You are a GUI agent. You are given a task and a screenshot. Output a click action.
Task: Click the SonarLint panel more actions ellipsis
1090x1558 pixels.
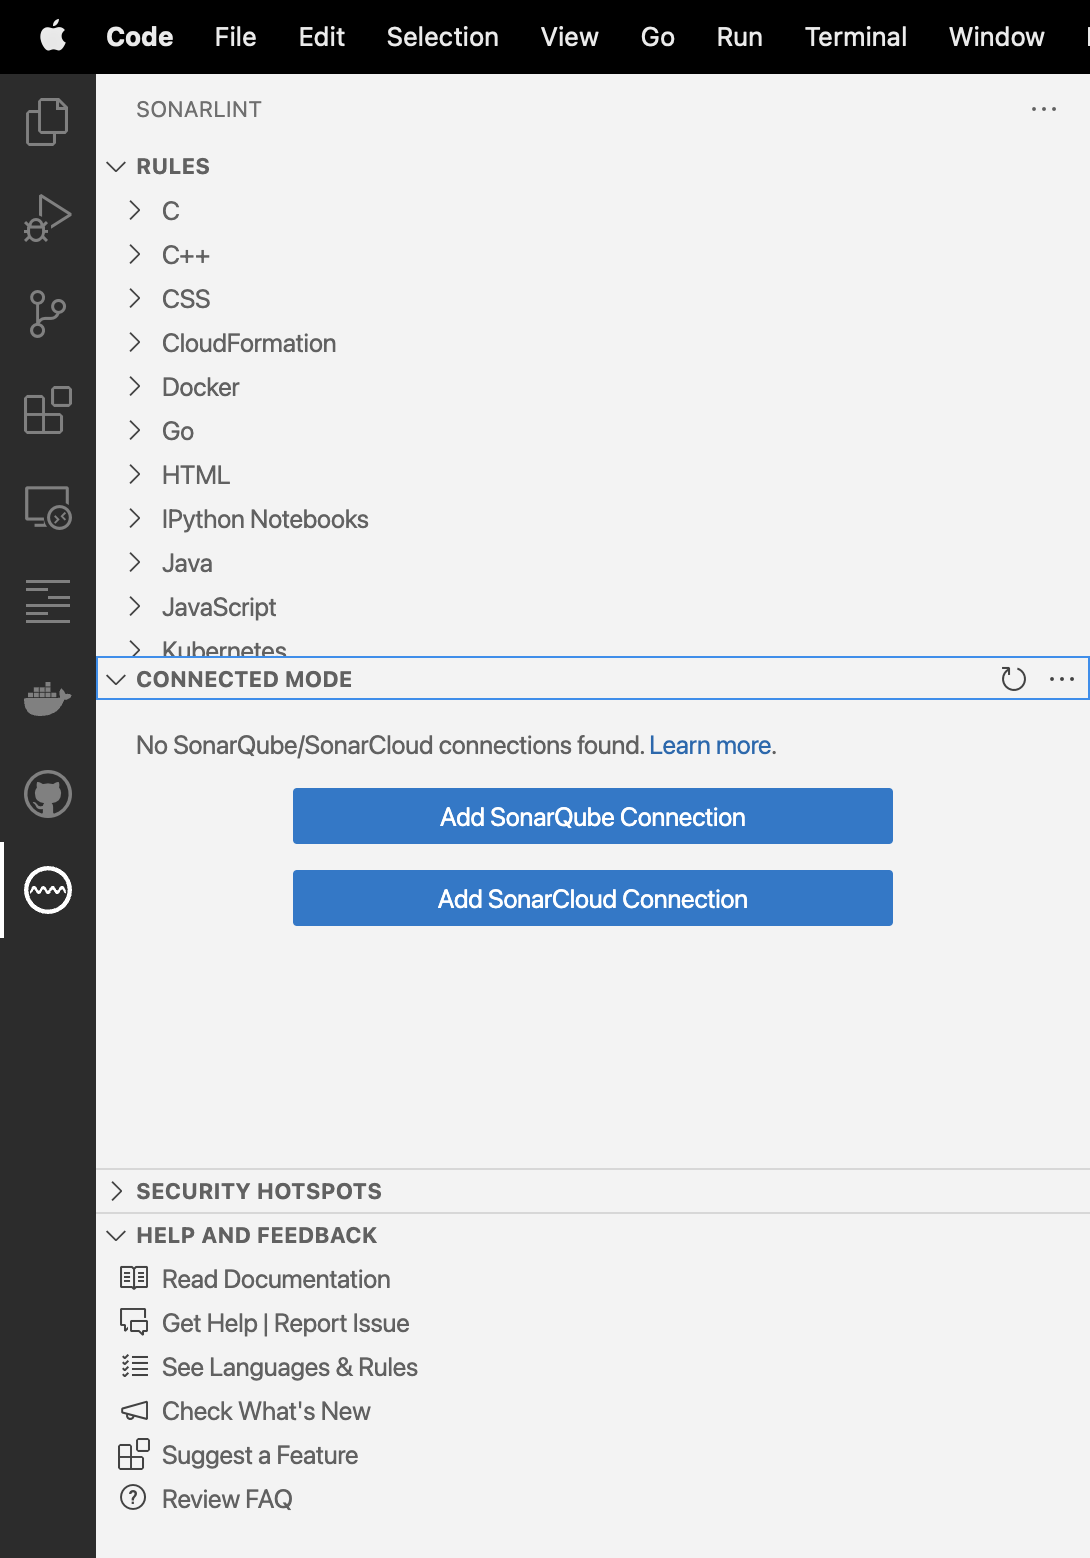pos(1044,109)
